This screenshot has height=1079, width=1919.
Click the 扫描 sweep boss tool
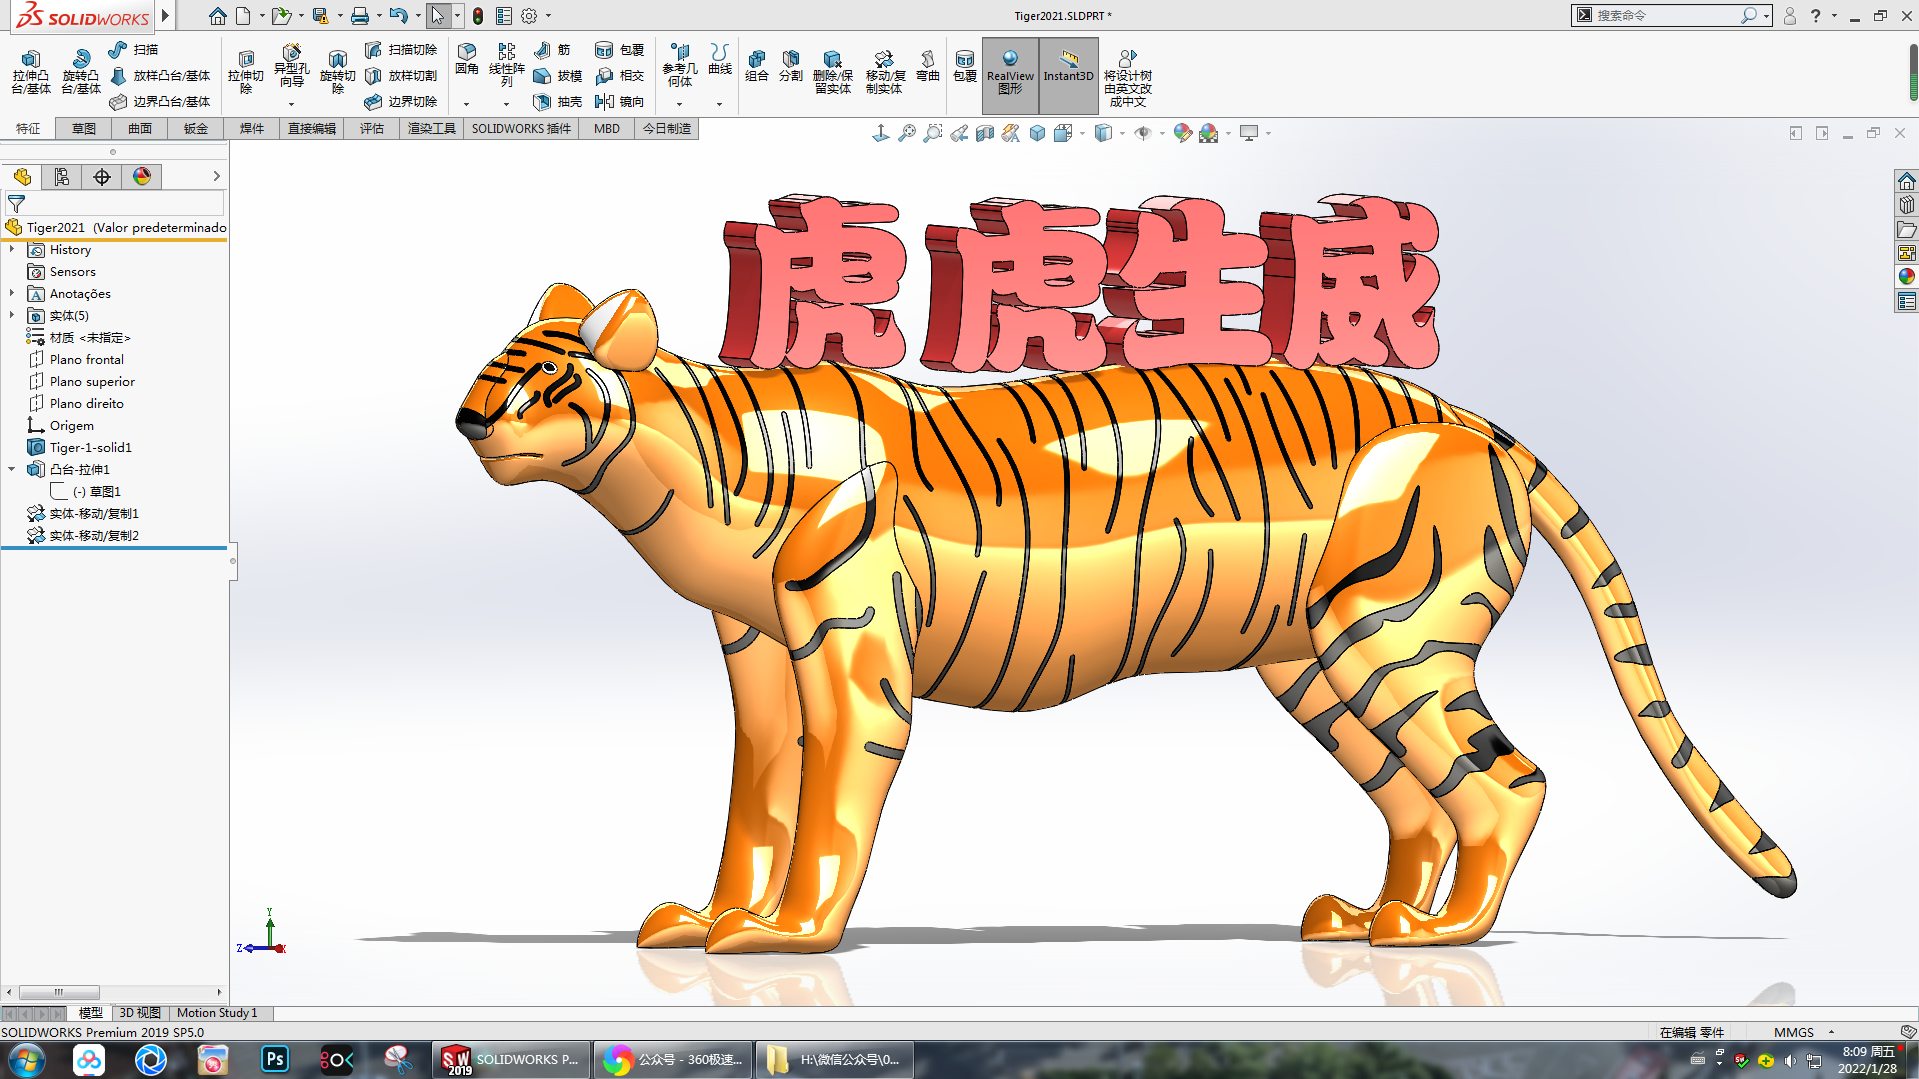(134, 49)
